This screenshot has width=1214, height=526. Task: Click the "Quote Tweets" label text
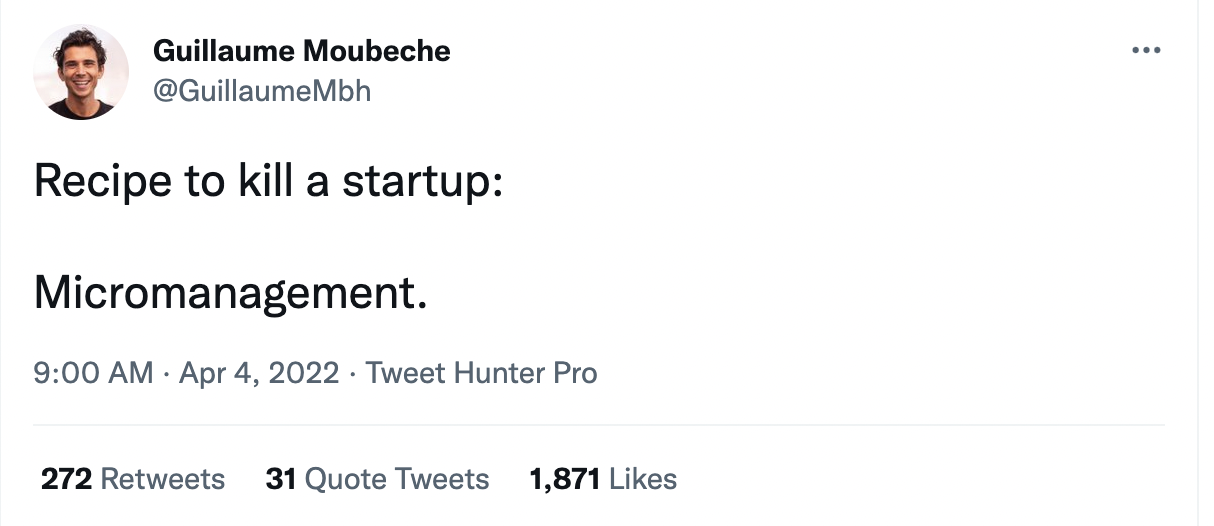(x=397, y=479)
